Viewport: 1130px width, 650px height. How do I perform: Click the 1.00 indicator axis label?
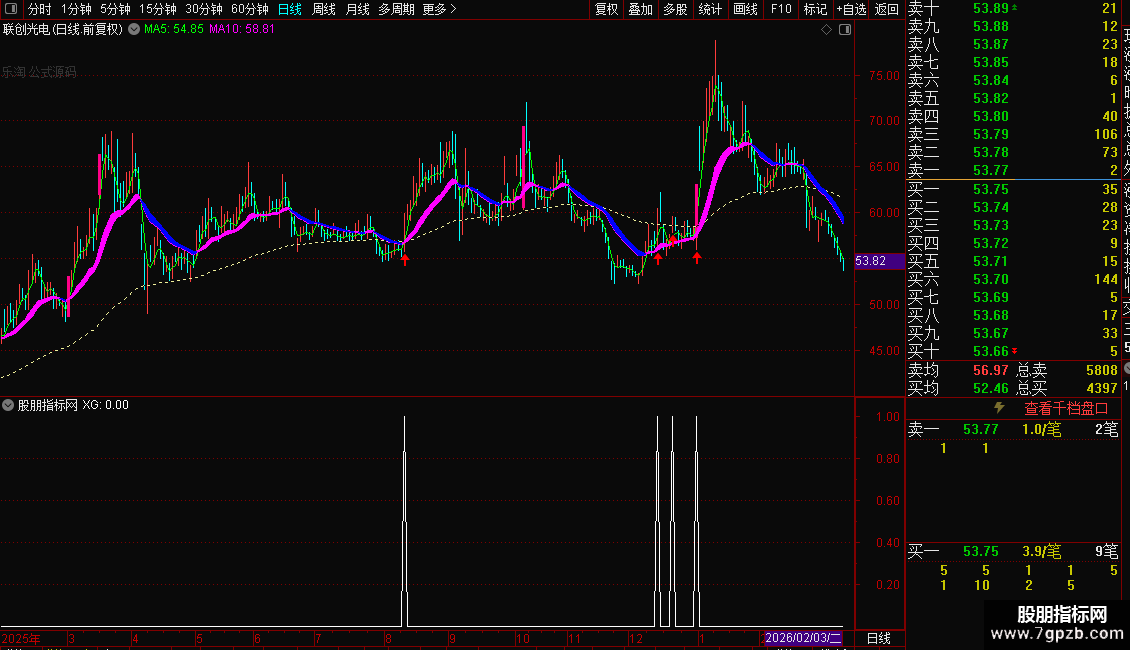[888, 417]
